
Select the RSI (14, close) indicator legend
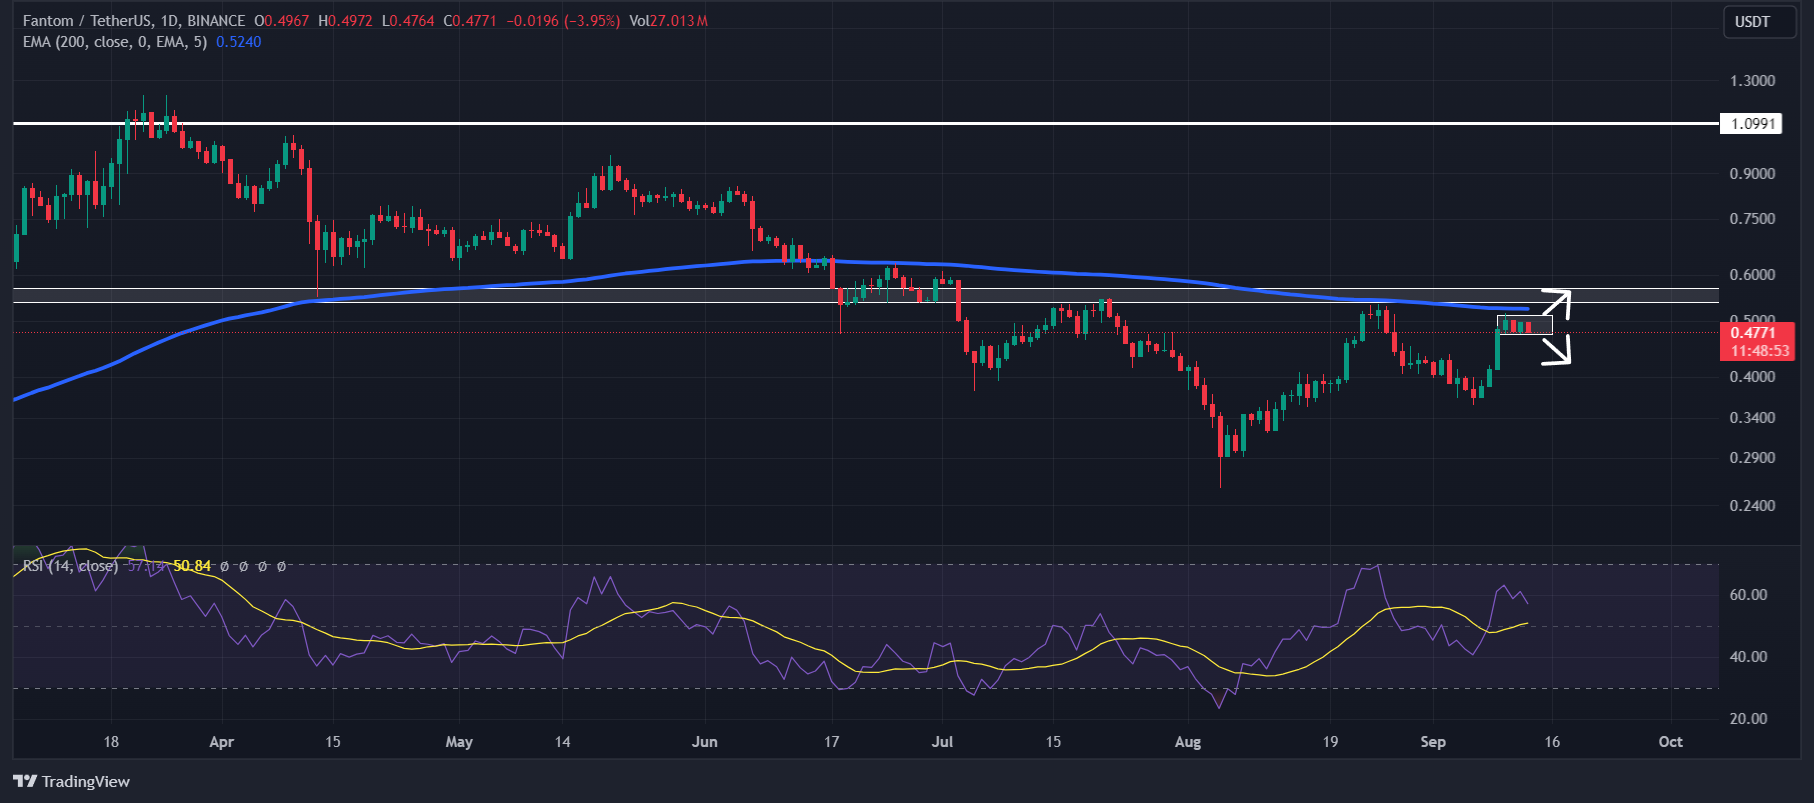click(x=70, y=566)
